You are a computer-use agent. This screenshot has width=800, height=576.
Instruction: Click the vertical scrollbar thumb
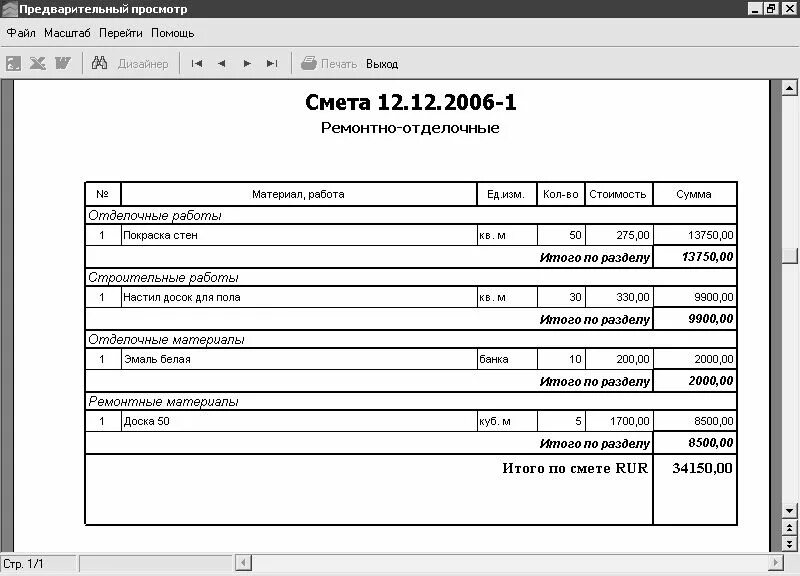789,256
